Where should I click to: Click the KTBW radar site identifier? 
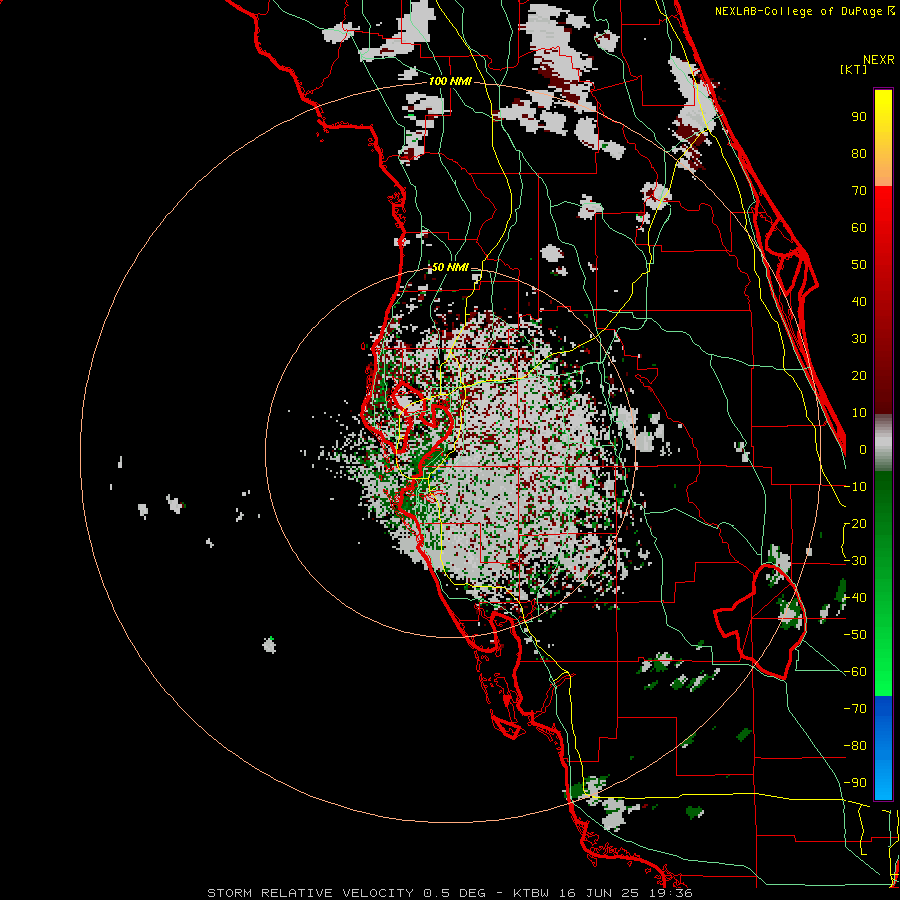(533, 893)
